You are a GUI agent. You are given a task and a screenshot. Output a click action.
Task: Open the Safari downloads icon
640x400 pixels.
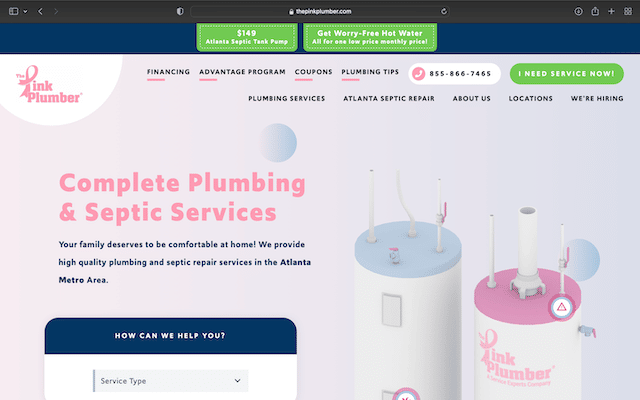pos(578,11)
